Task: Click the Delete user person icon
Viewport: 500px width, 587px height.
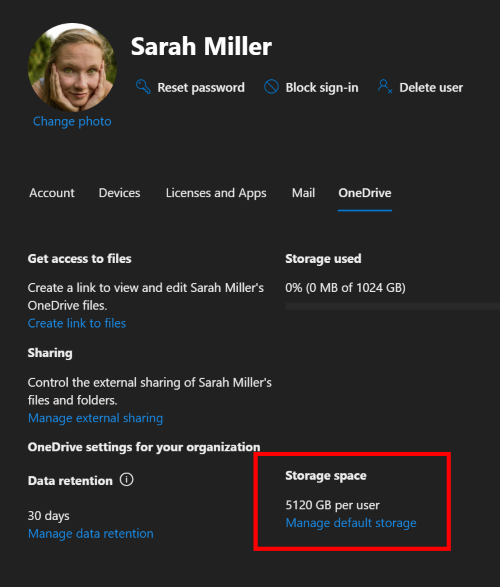Action: pos(385,86)
